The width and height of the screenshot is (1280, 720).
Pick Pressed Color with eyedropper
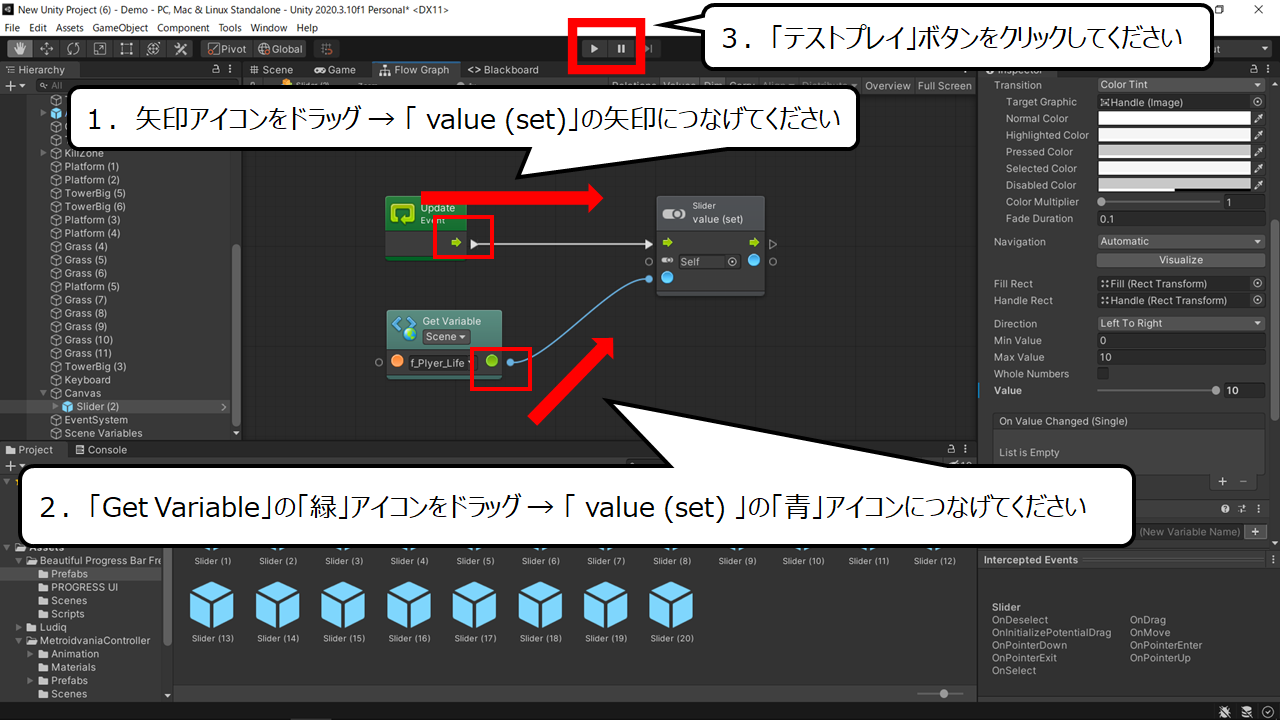(x=1258, y=152)
